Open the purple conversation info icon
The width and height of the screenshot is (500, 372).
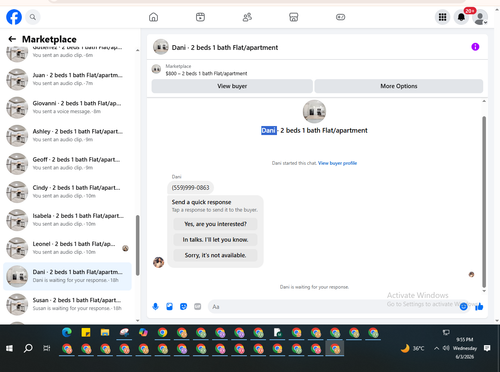pyautogui.click(x=475, y=47)
